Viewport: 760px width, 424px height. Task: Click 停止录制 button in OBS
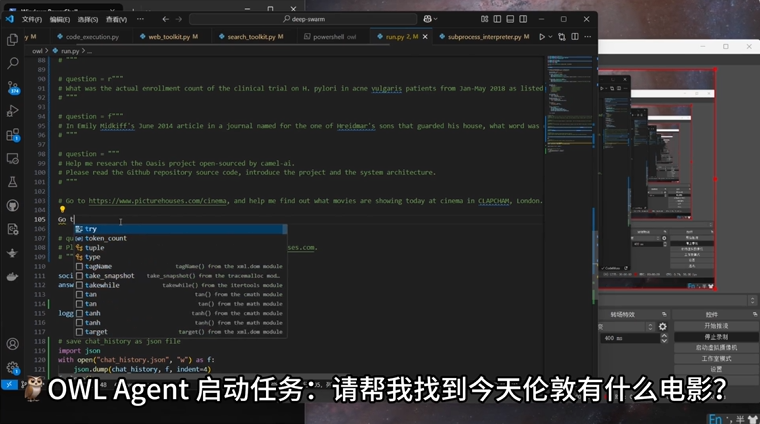coord(716,337)
